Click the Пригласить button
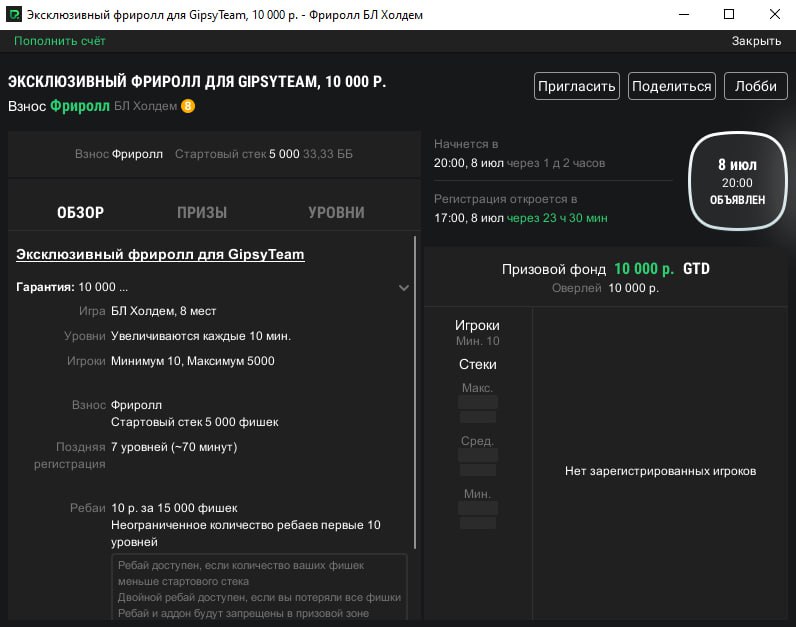The width and height of the screenshot is (796, 627). 577,86
